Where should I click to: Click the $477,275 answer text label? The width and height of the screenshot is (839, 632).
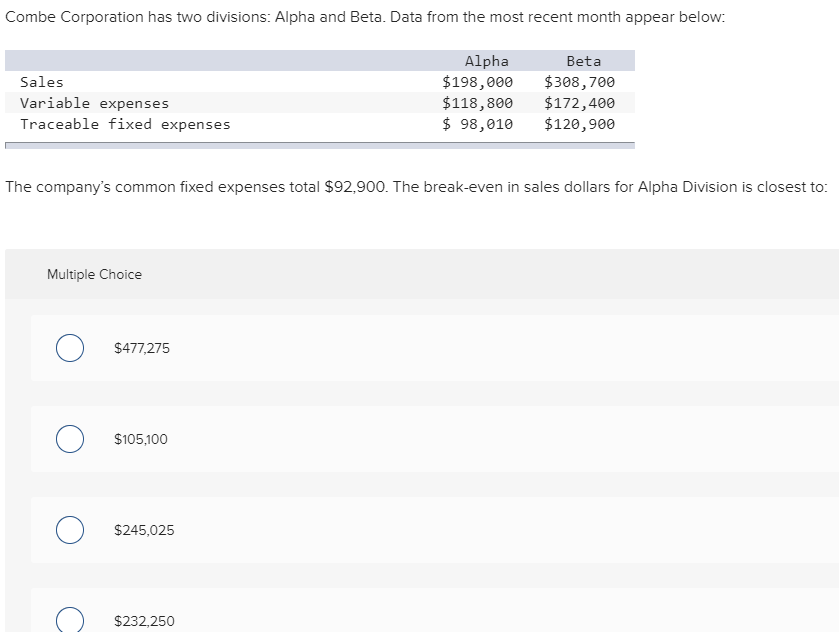140,348
